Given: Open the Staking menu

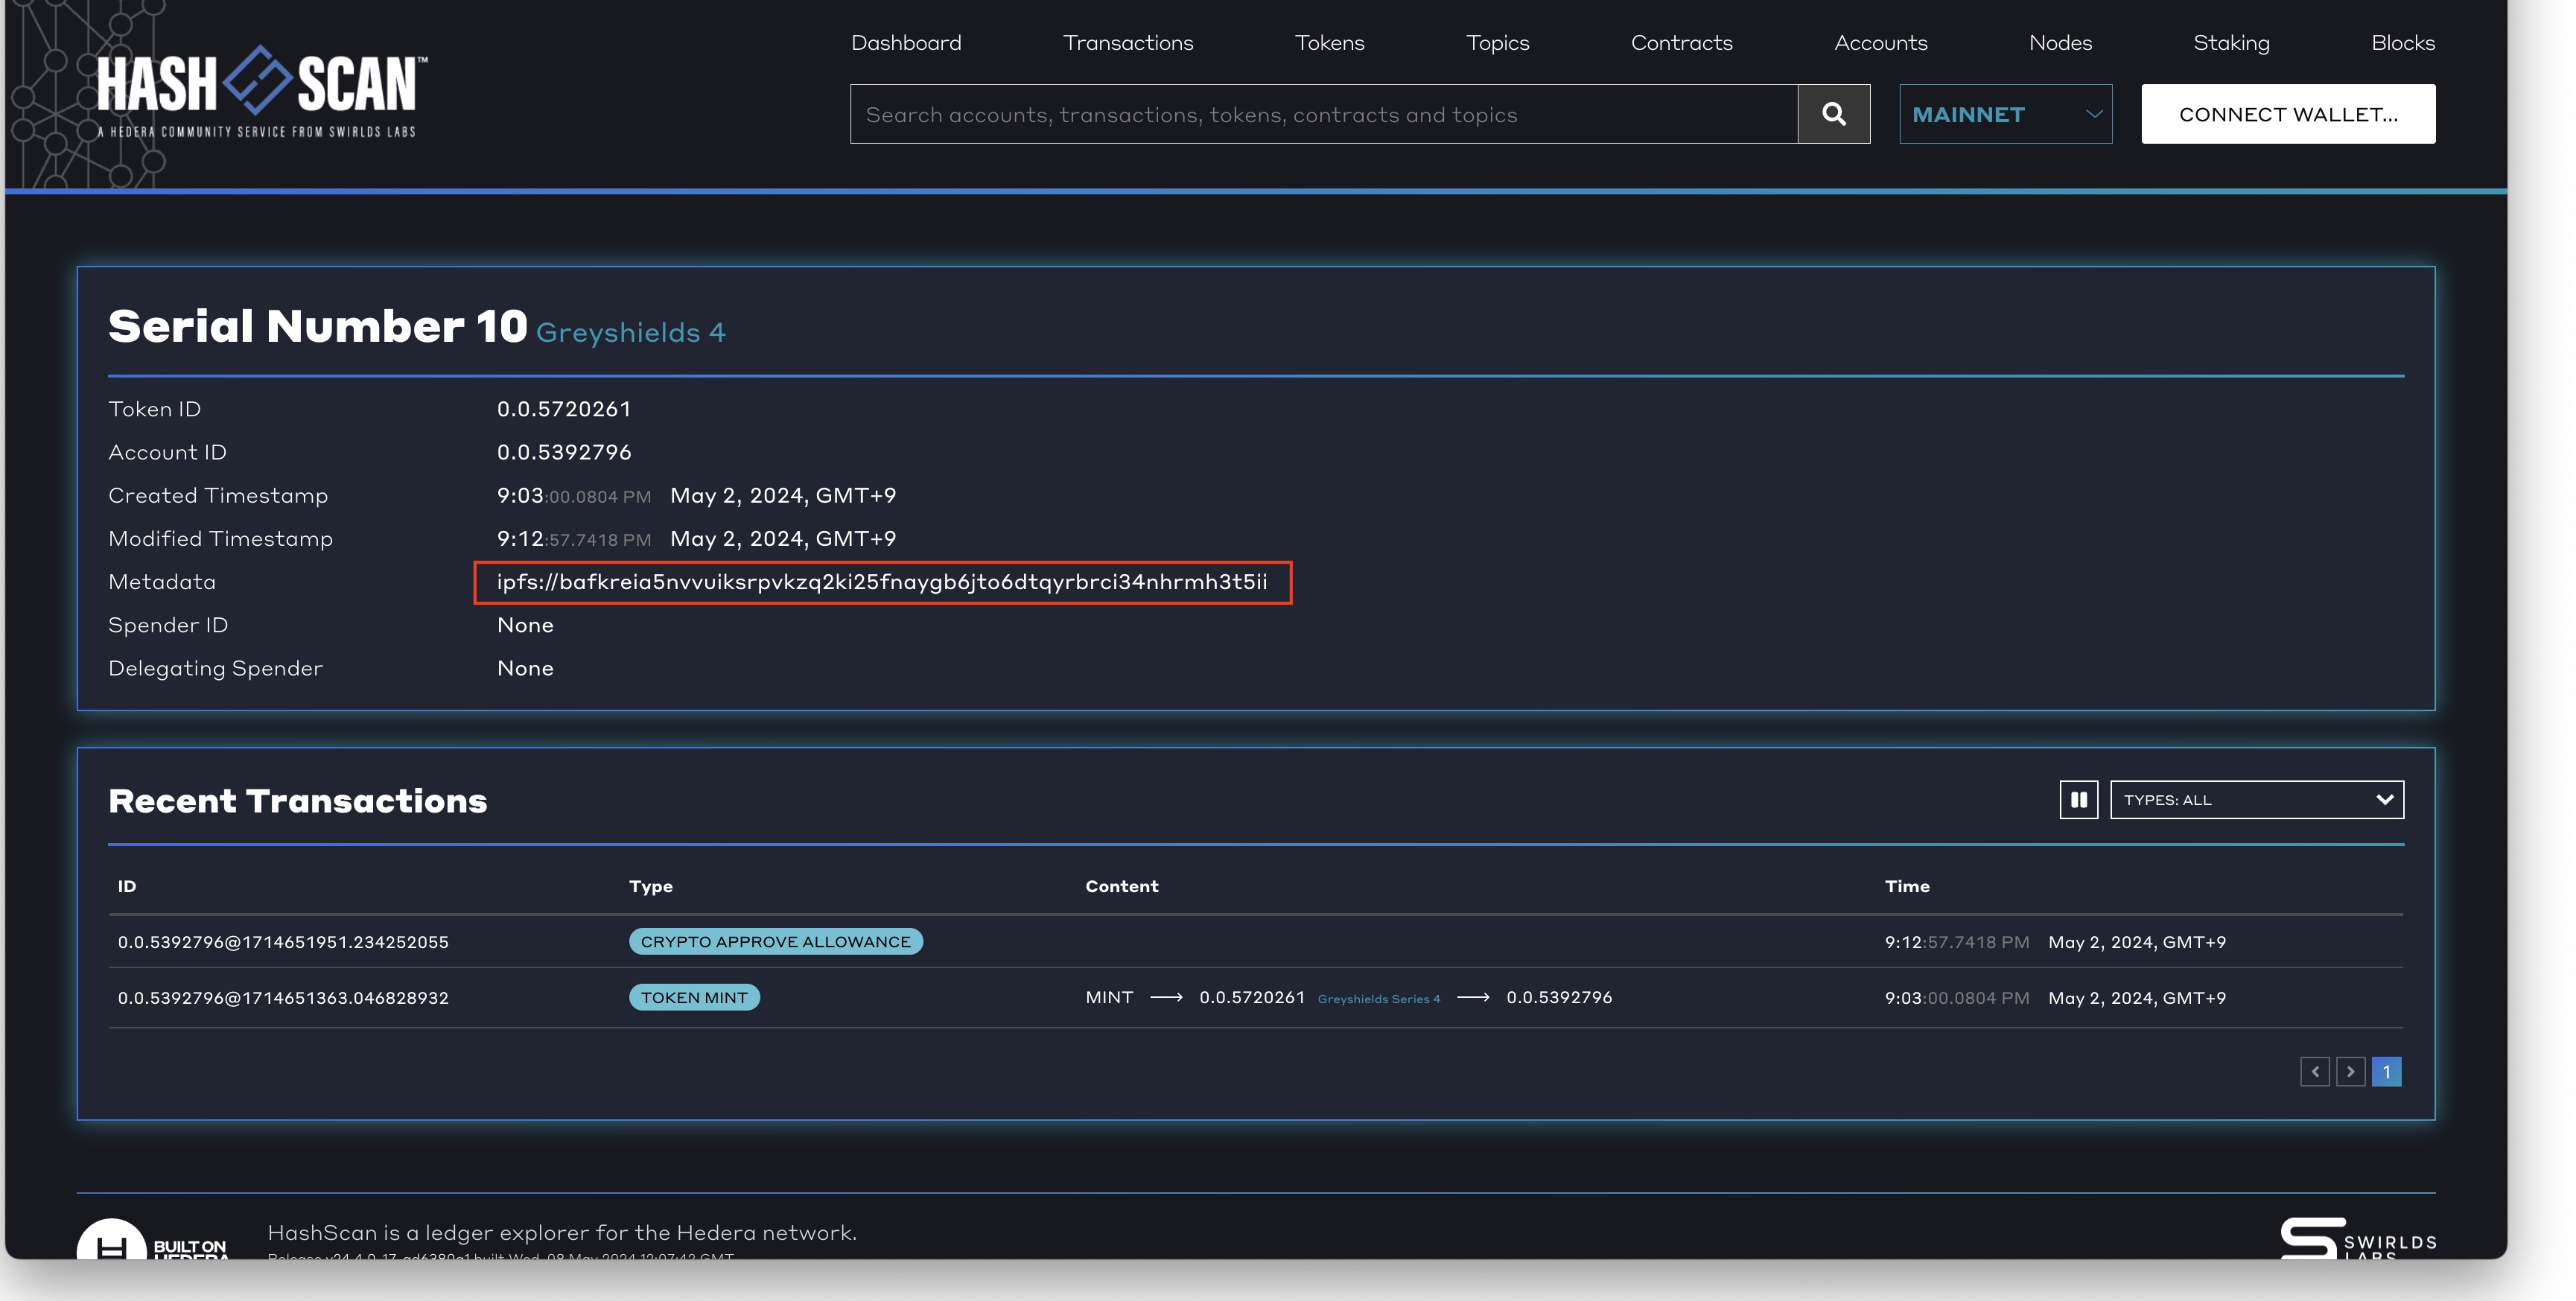Looking at the screenshot, I should pos(2231,42).
